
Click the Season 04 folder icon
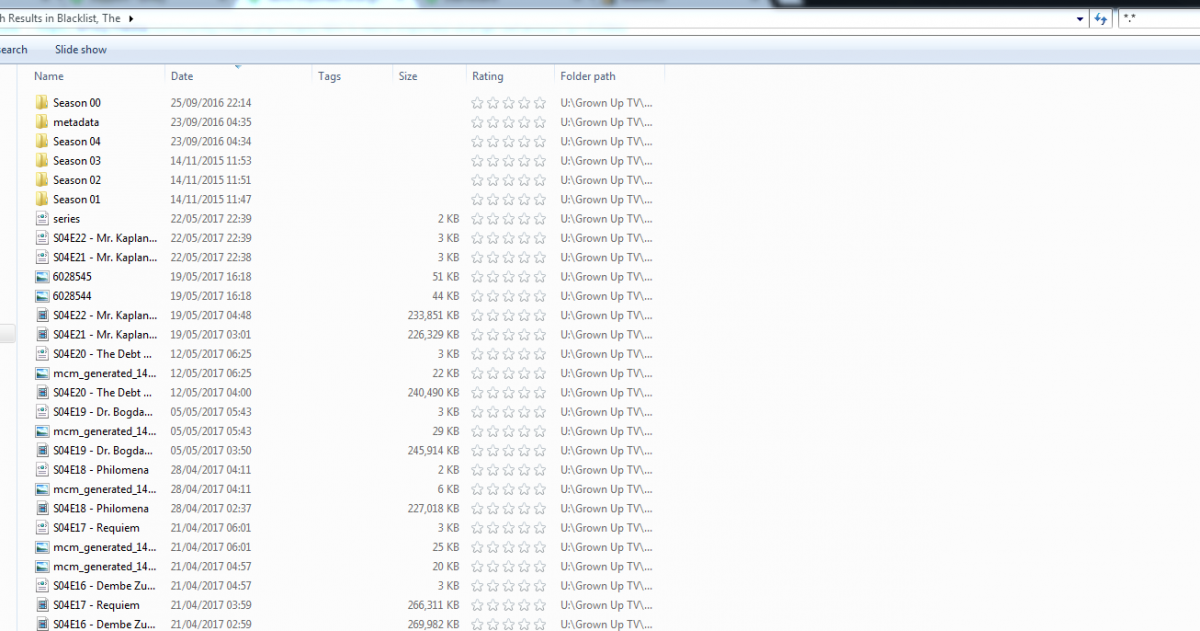[x=41, y=141]
